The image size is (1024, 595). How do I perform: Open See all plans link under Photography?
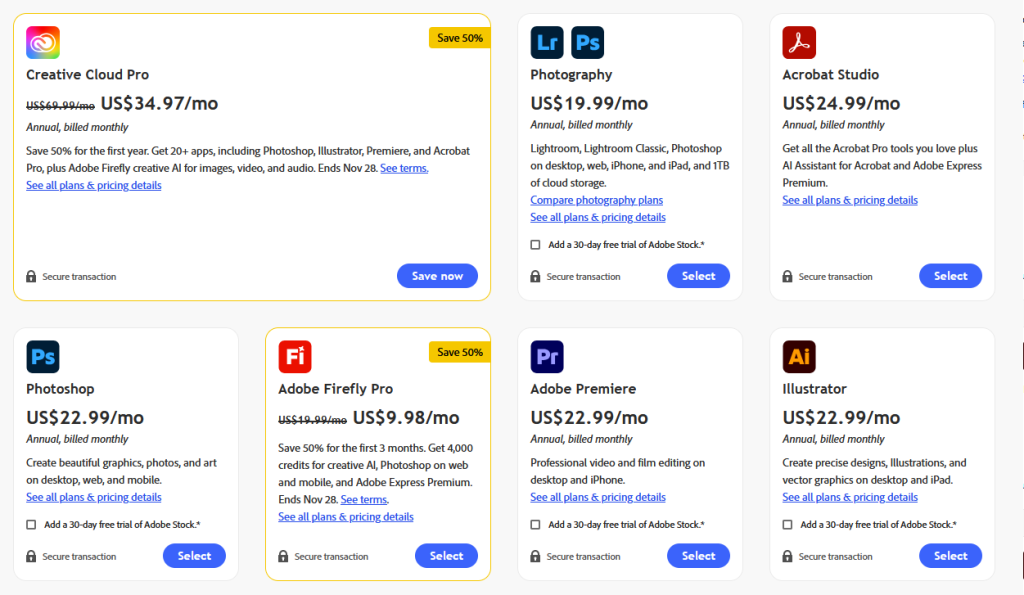(598, 217)
